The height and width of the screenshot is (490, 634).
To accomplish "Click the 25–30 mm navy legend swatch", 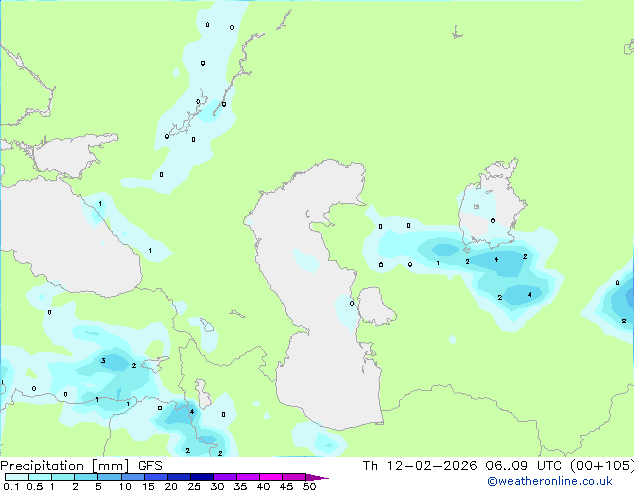I will pos(201,477).
